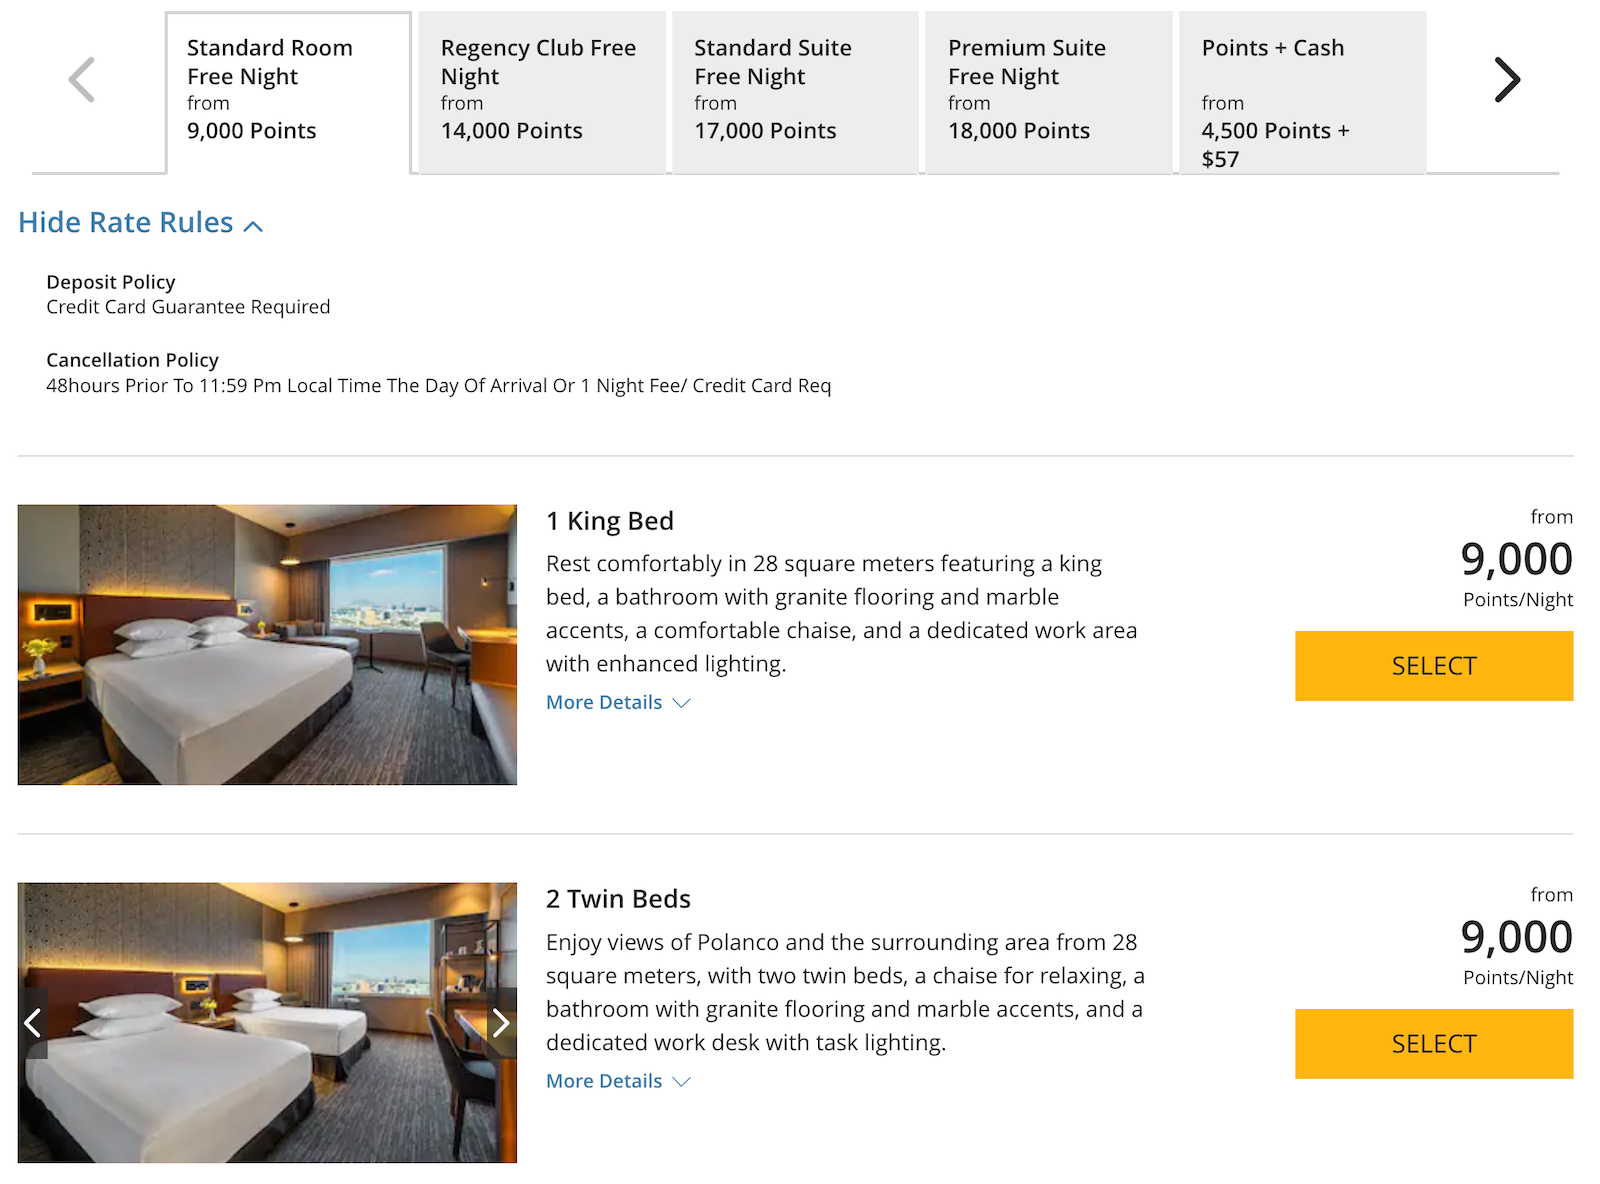Expand More Details for the 1 King Bed room
The width and height of the screenshot is (1600, 1184).
click(604, 702)
